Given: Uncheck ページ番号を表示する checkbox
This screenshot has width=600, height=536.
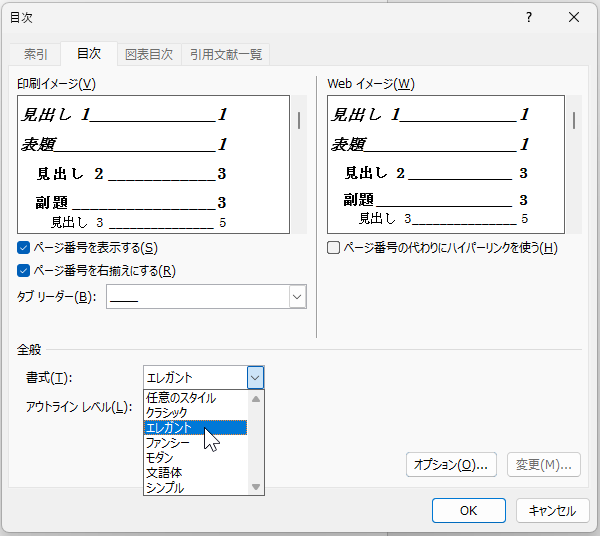Looking at the screenshot, I should coord(23,248).
